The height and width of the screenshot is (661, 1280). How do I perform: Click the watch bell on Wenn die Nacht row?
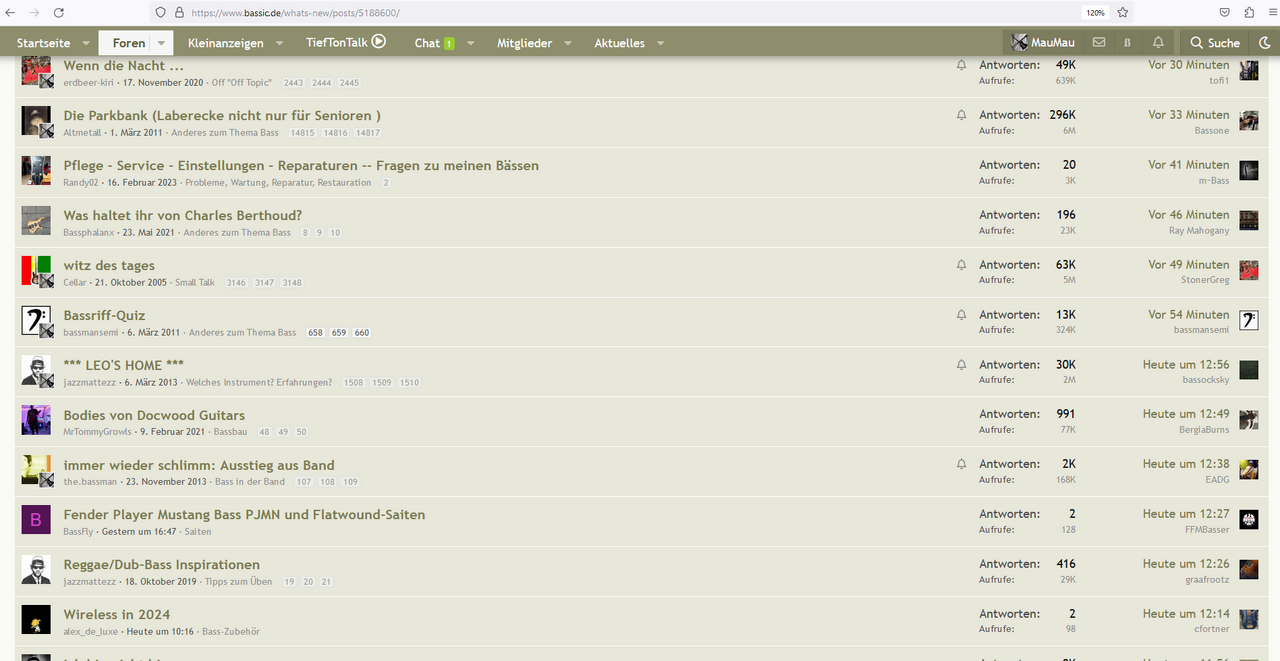tap(961, 65)
